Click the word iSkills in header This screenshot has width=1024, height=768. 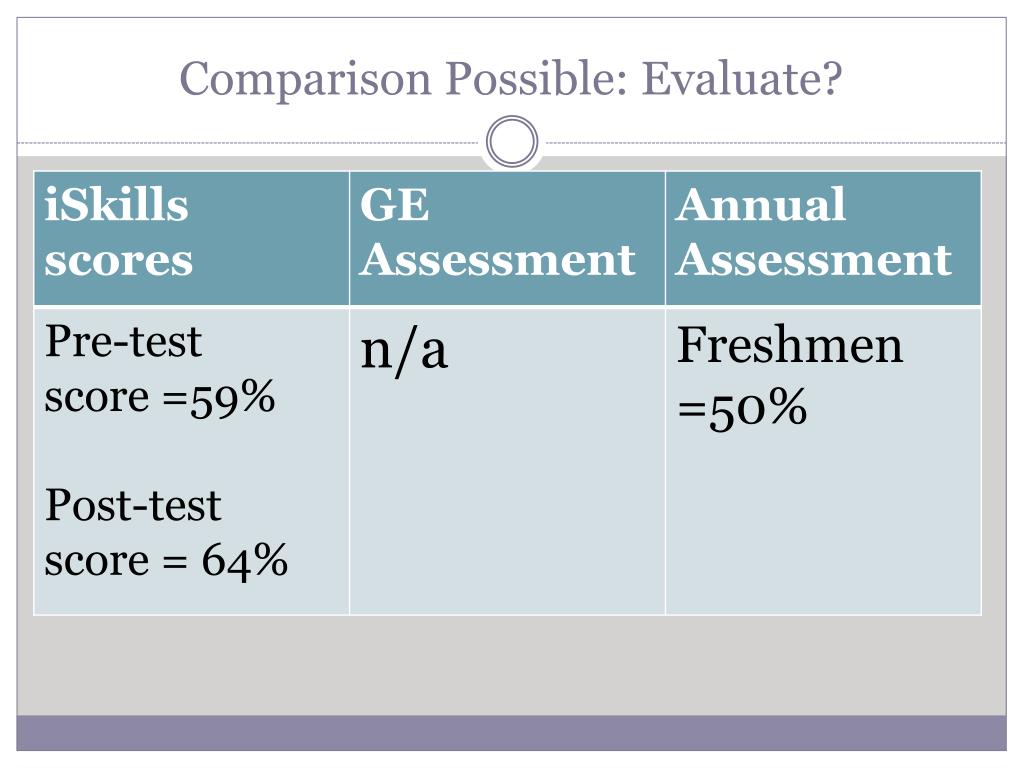point(116,205)
